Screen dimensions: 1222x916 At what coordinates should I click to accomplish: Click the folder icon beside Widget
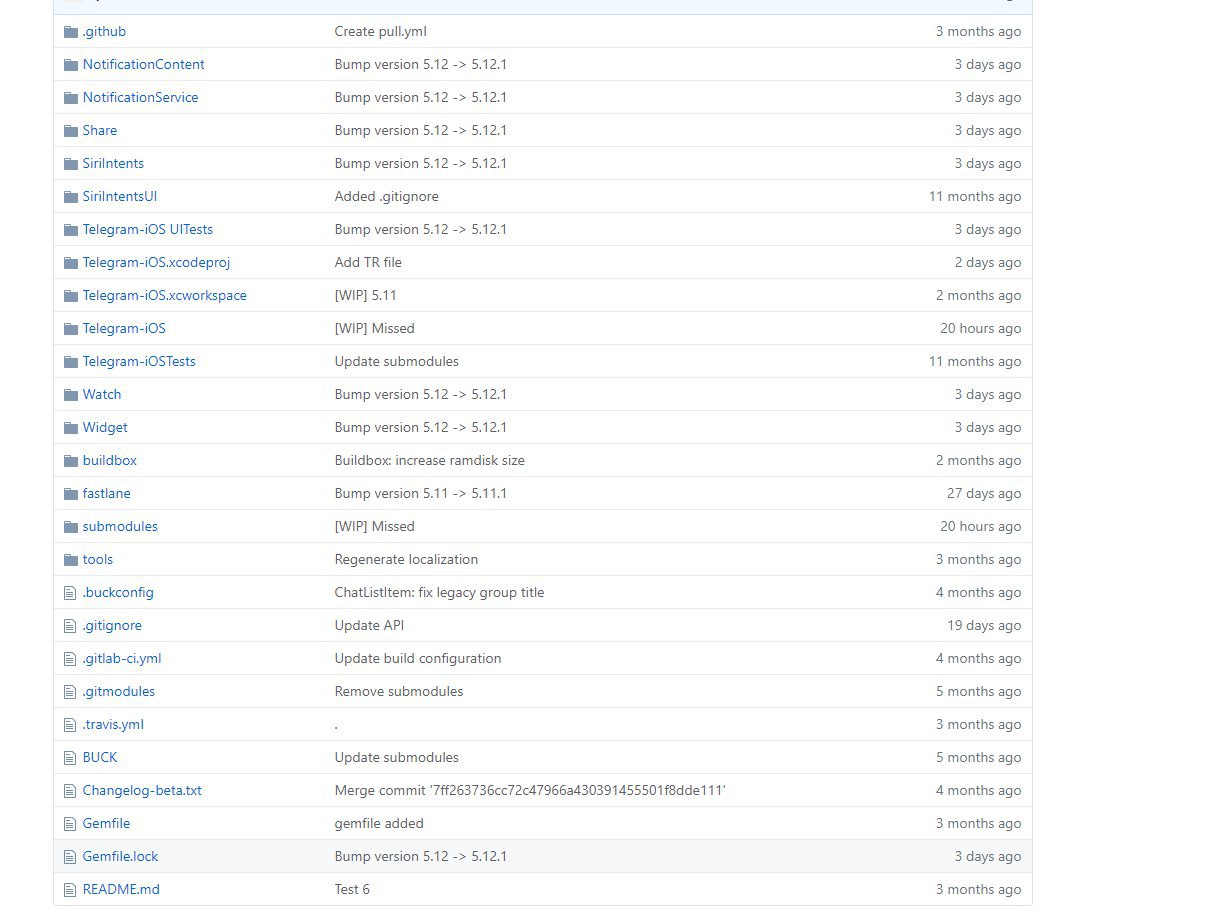pos(70,428)
